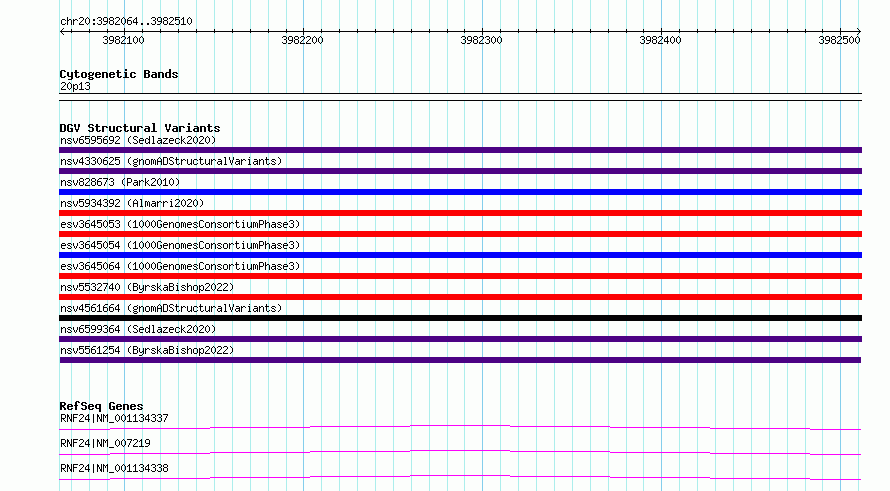The width and height of the screenshot is (890, 491).
Task: Click the red bar under nsv5934392
Action: click(460, 213)
